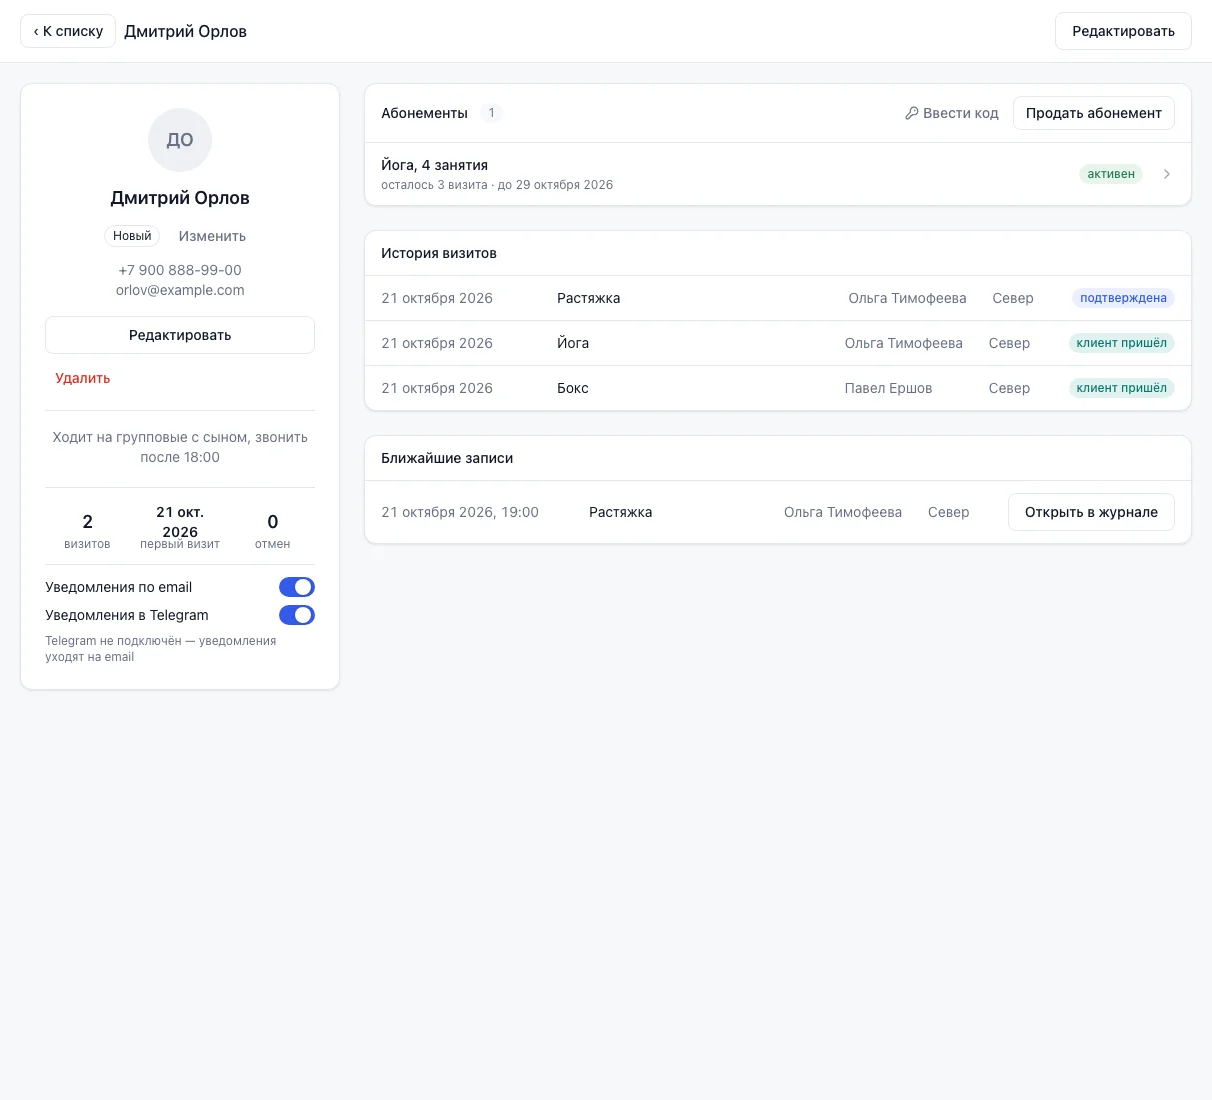
Task: Click the Продать абонемент button
Action: click(x=1094, y=113)
